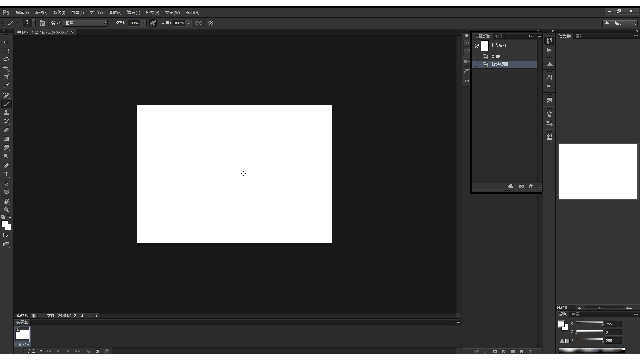640x360 pixels.
Task: Select the Dodge tool
Action: (6, 156)
